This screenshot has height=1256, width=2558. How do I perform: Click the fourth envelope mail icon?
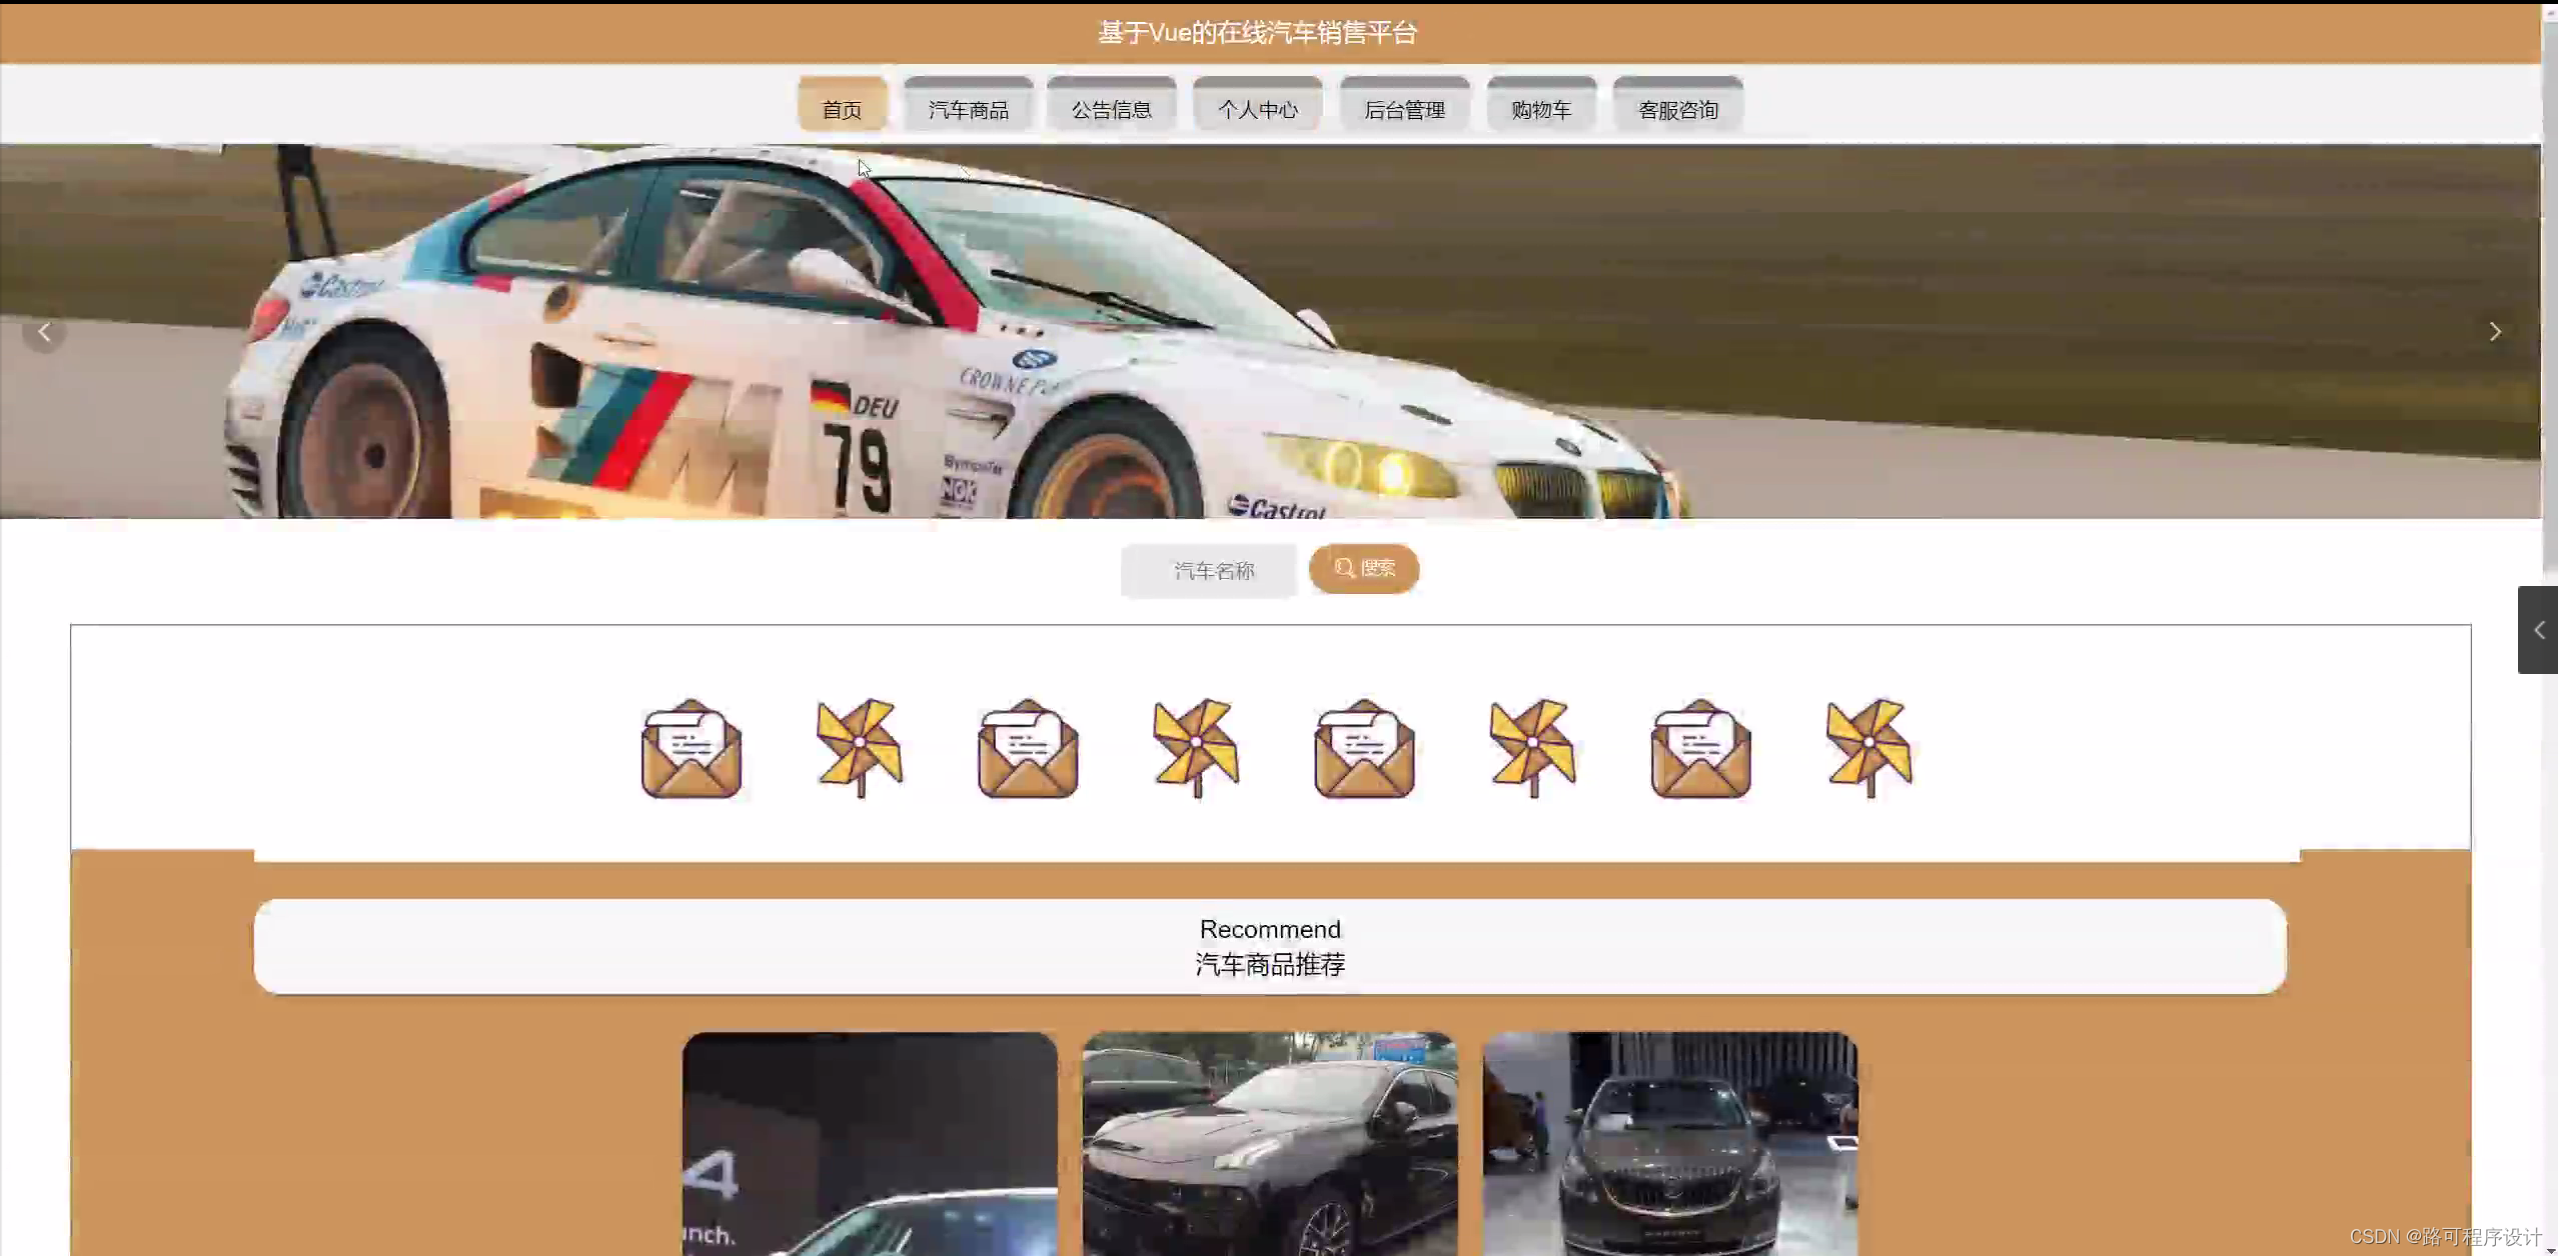pyautogui.click(x=1700, y=748)
